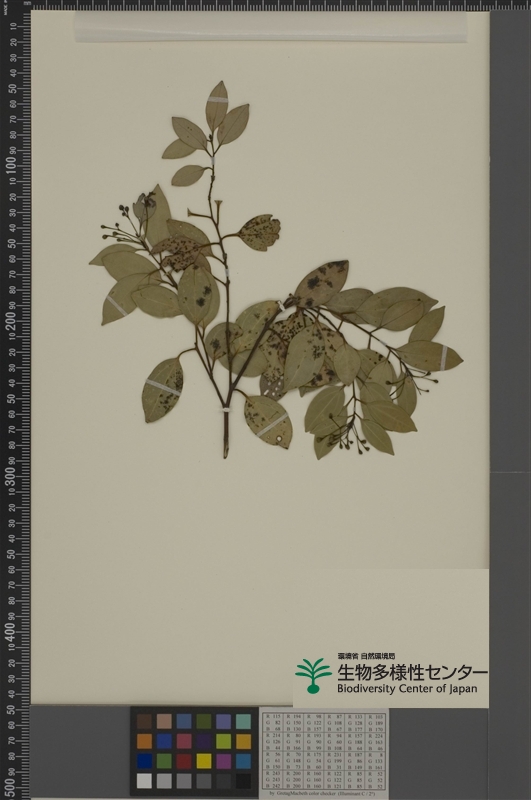Click the bluish-green swatch in the top row
The image size is (531, 800).
pyautogui.click(x=243, y=721)
